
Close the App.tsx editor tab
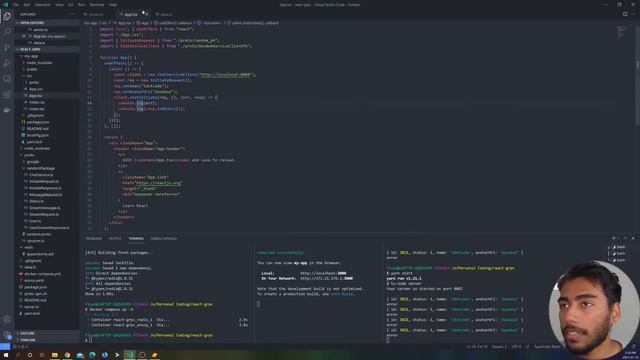[x=147, y=14]
